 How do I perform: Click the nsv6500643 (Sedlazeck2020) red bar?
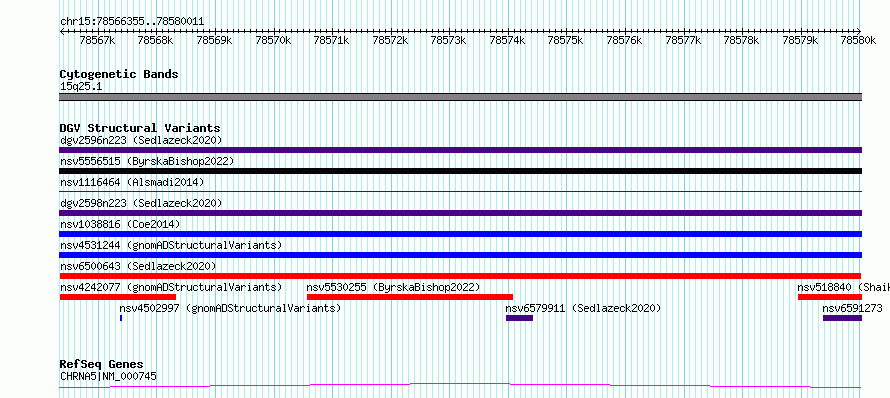pos(461,276)
